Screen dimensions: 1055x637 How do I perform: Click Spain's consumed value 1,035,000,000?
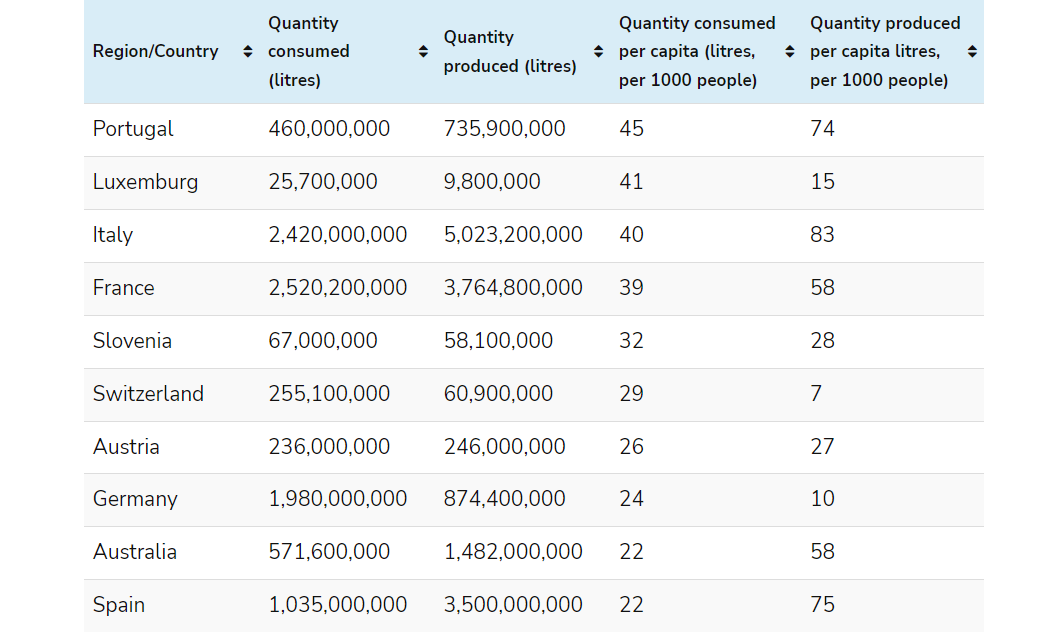click(338, 605)
